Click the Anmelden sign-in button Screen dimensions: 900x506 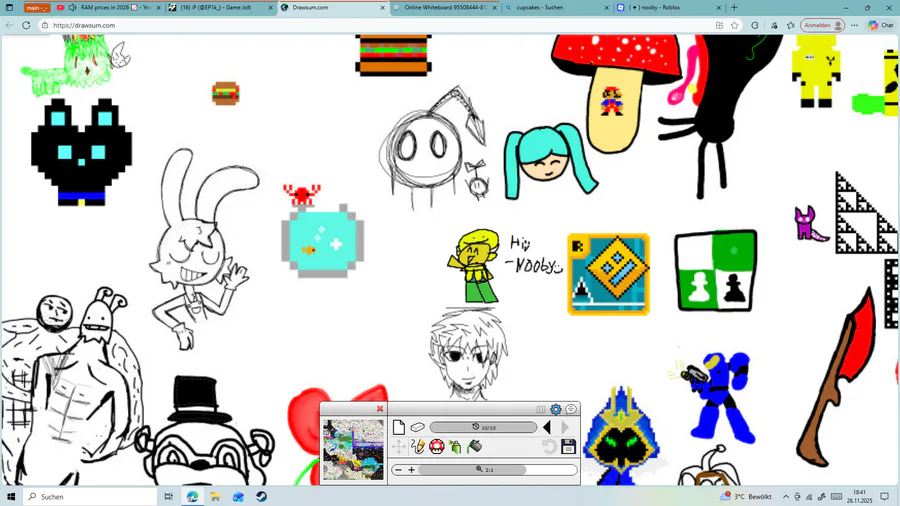(823, 25)
